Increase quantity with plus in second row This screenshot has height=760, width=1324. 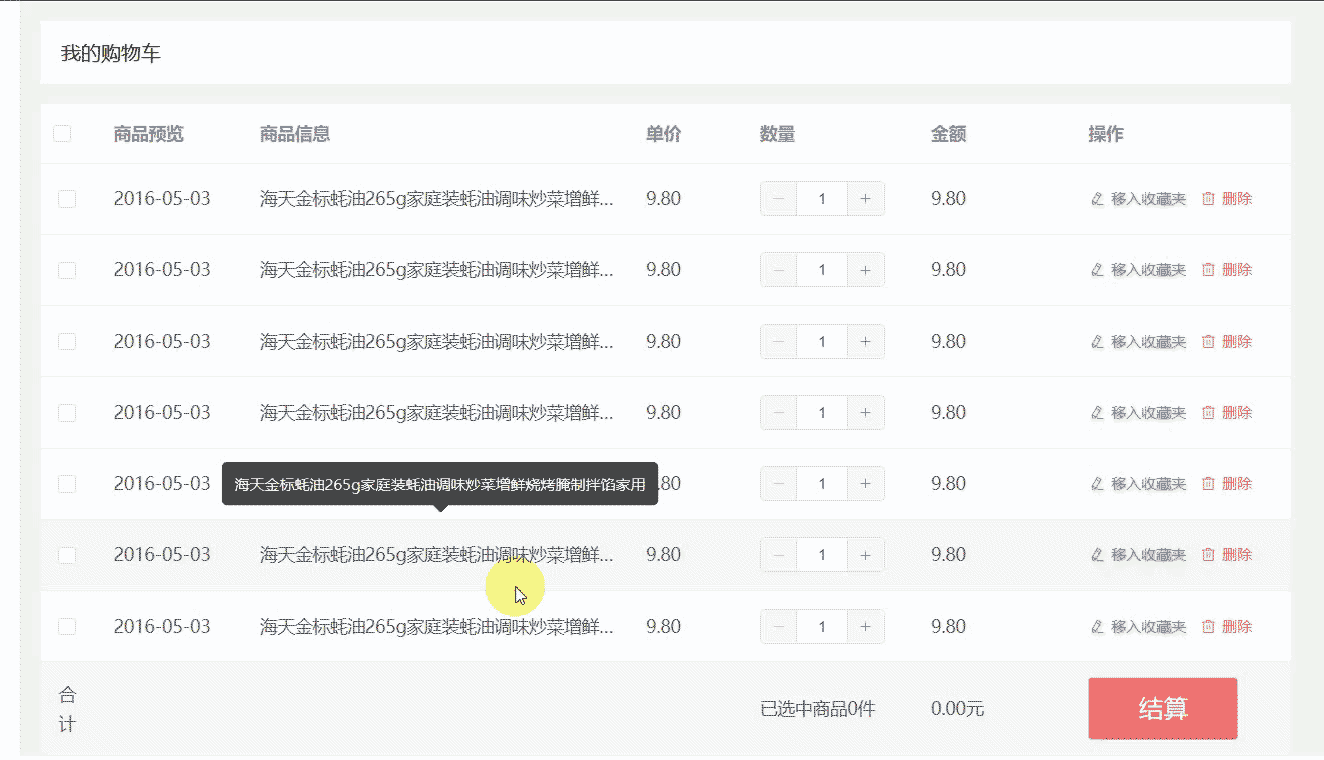click(x=866, y=270)
